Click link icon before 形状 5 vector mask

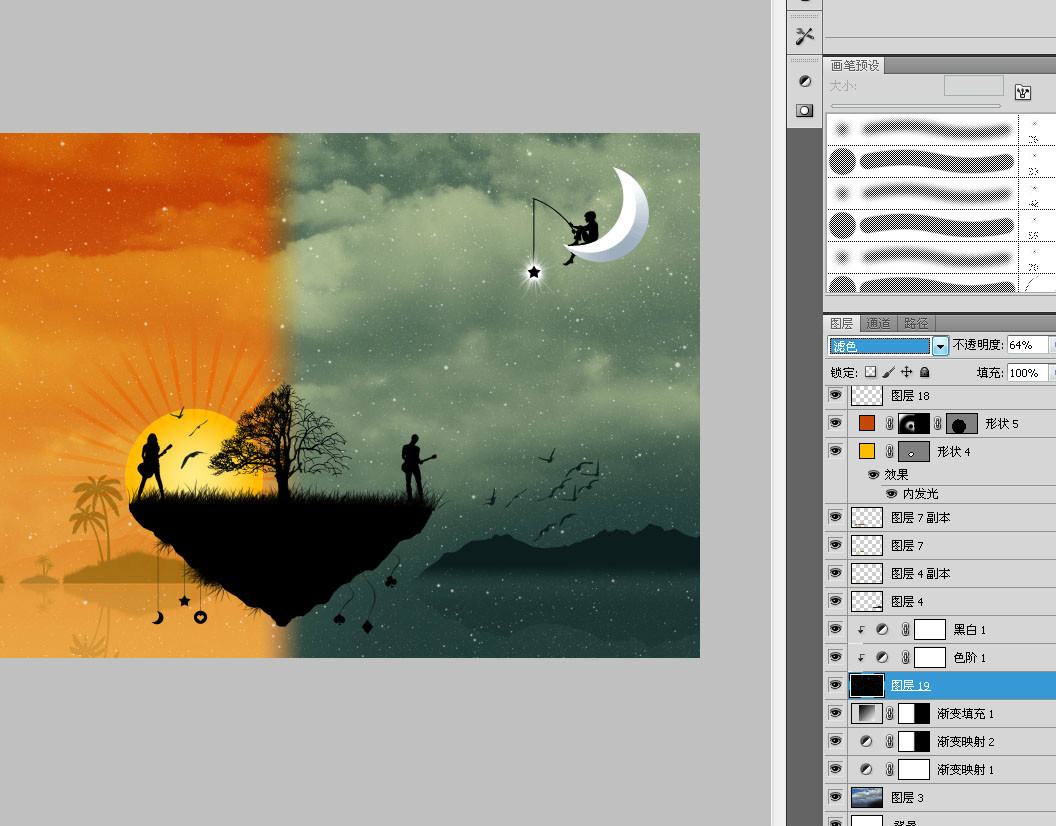click(x=937, y=424)
